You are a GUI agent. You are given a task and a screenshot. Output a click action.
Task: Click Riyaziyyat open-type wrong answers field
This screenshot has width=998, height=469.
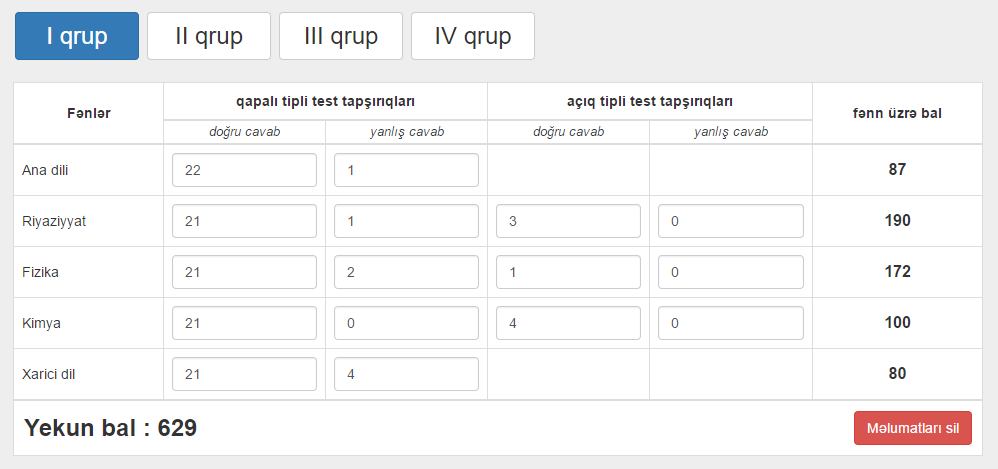731,221
